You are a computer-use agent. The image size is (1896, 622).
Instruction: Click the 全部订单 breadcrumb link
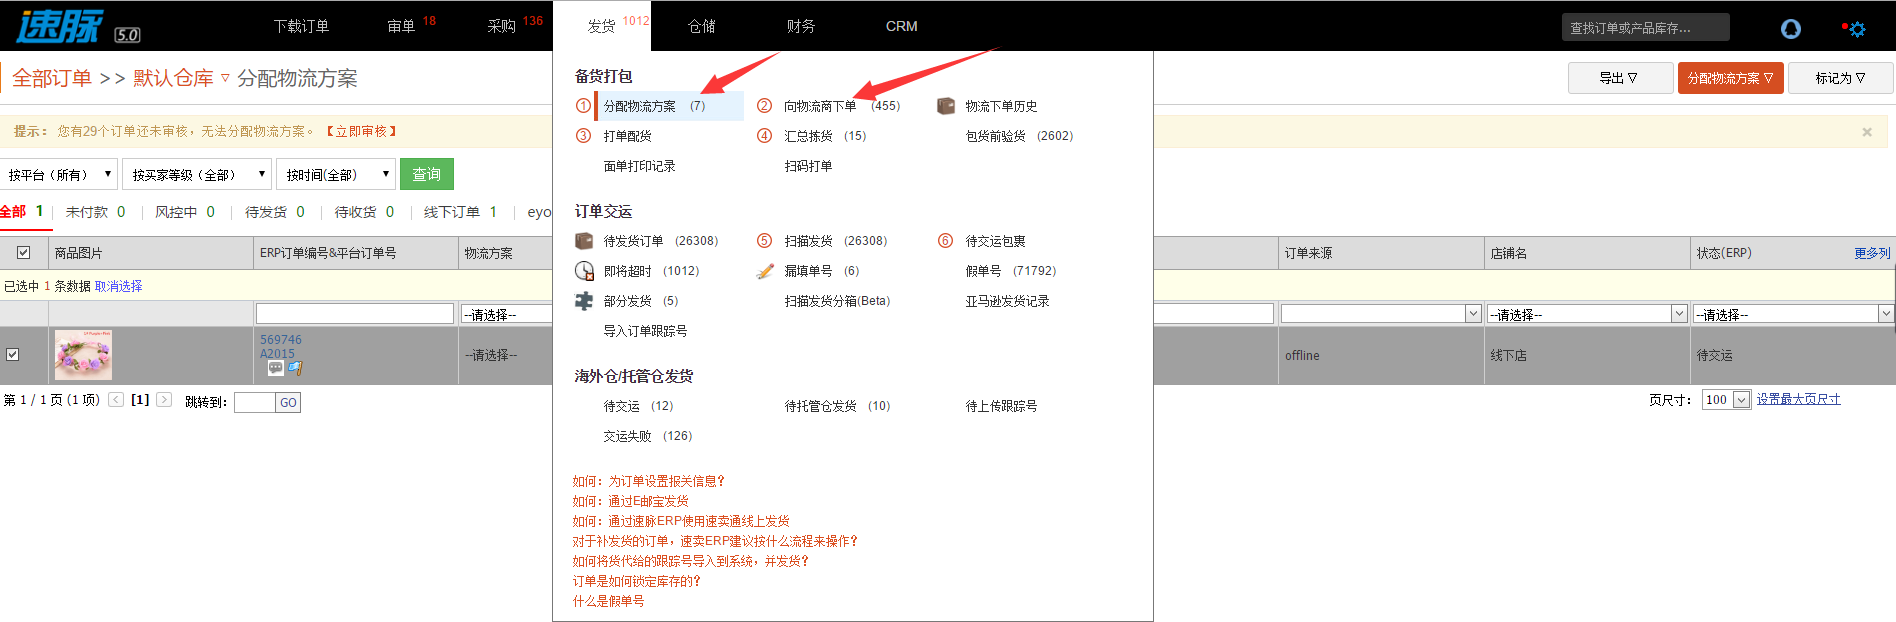click(52, 78)
